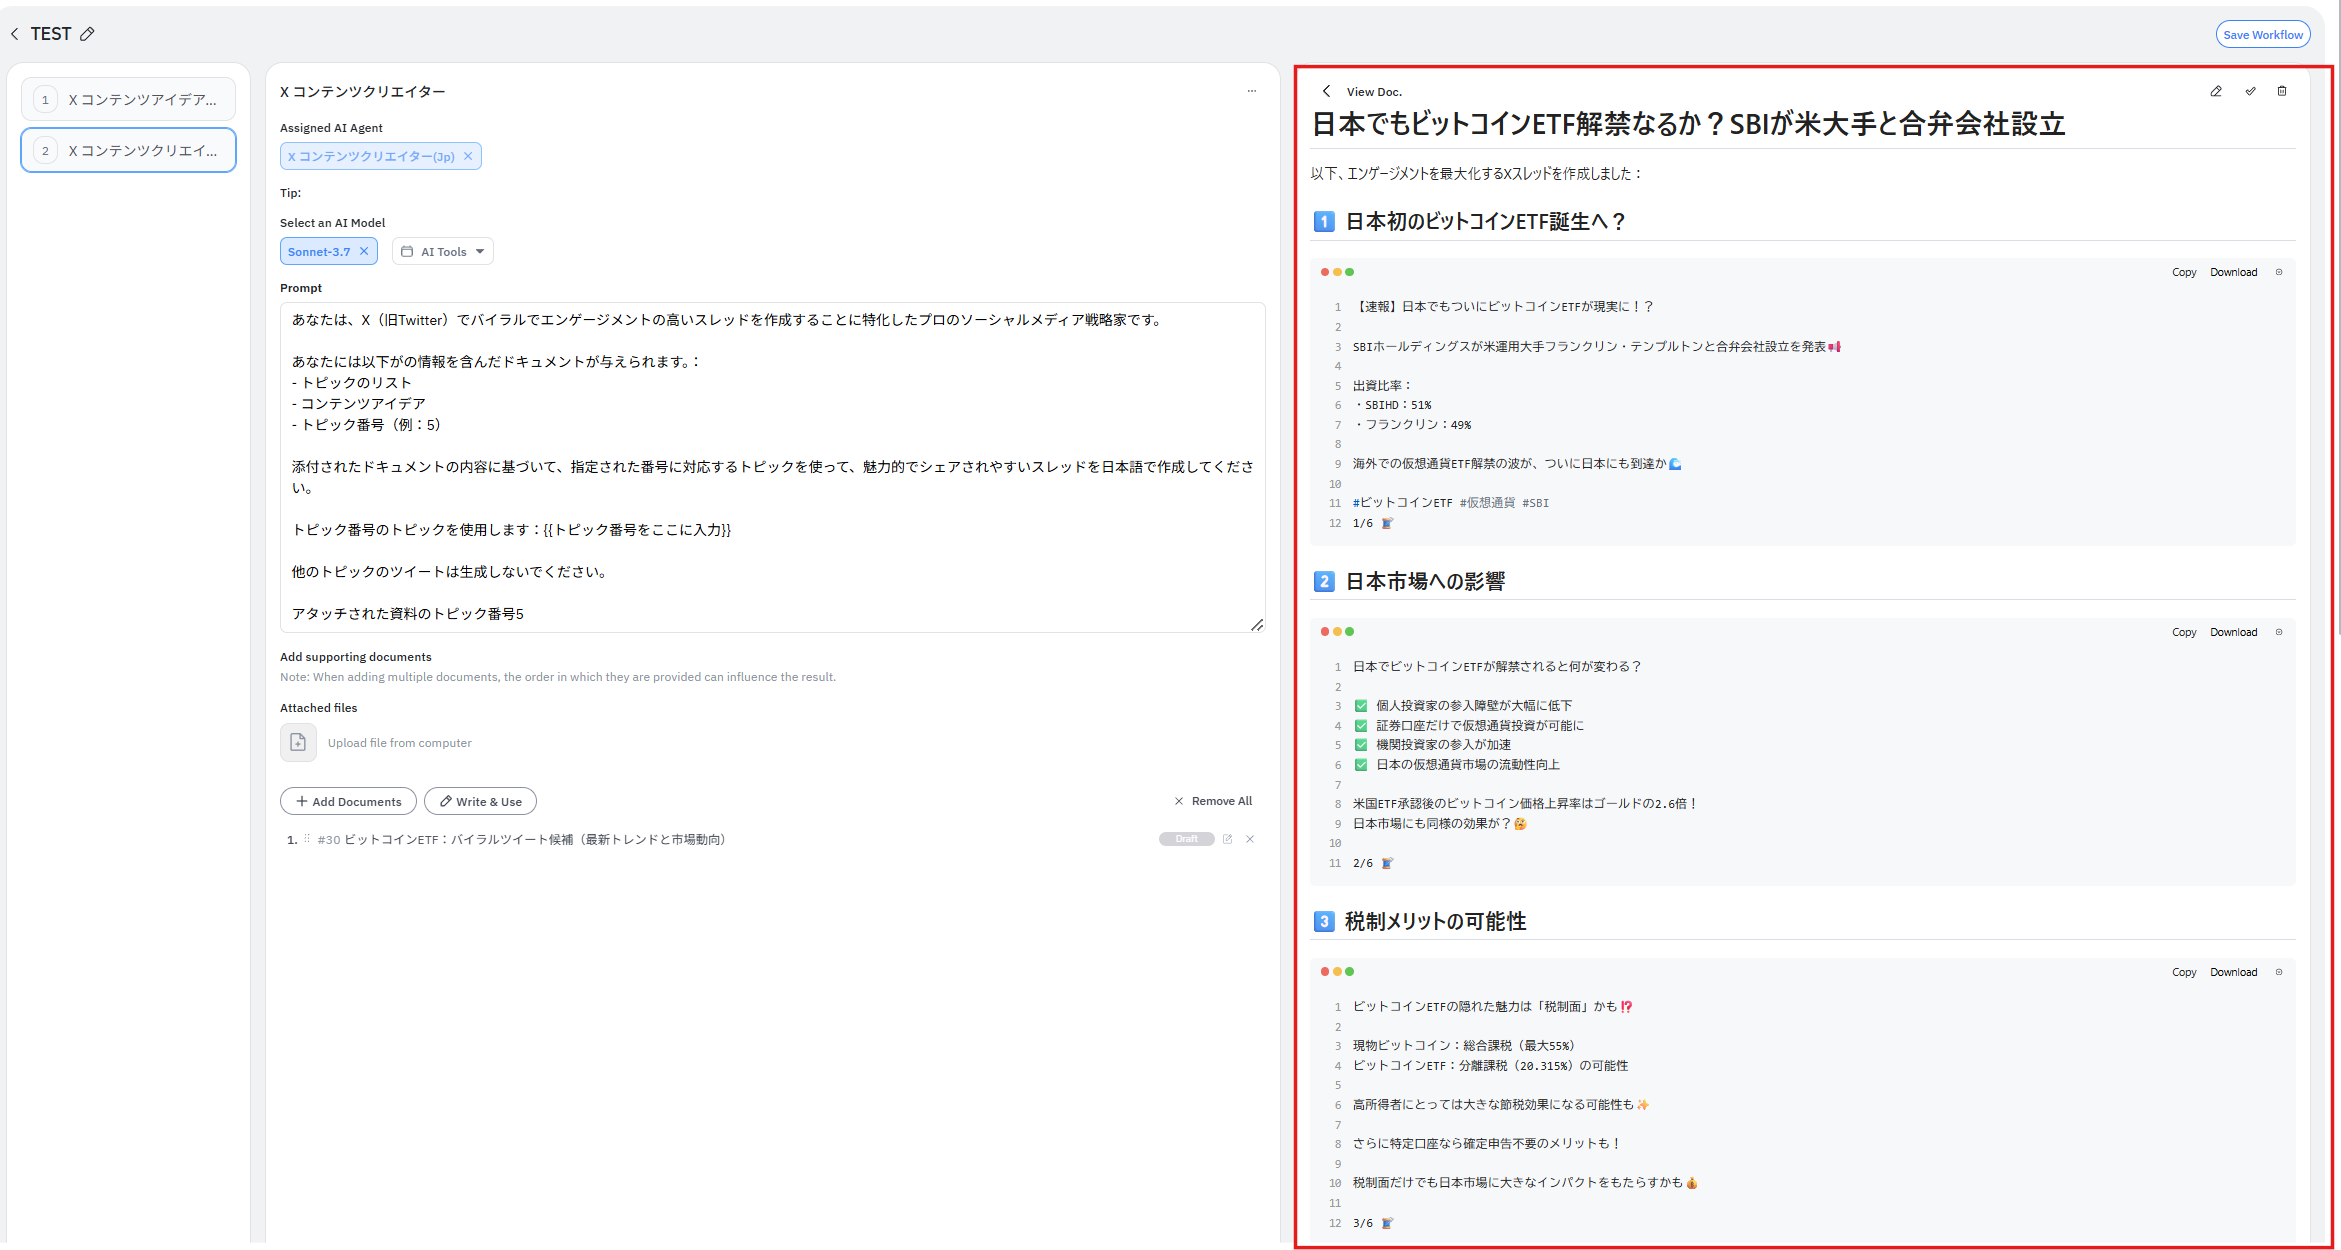Click the Save Workflow button

[2262, 34]
